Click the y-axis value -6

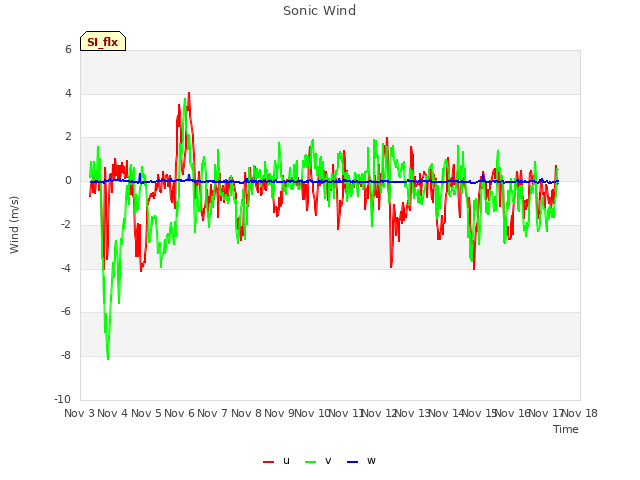click(67, 312)
